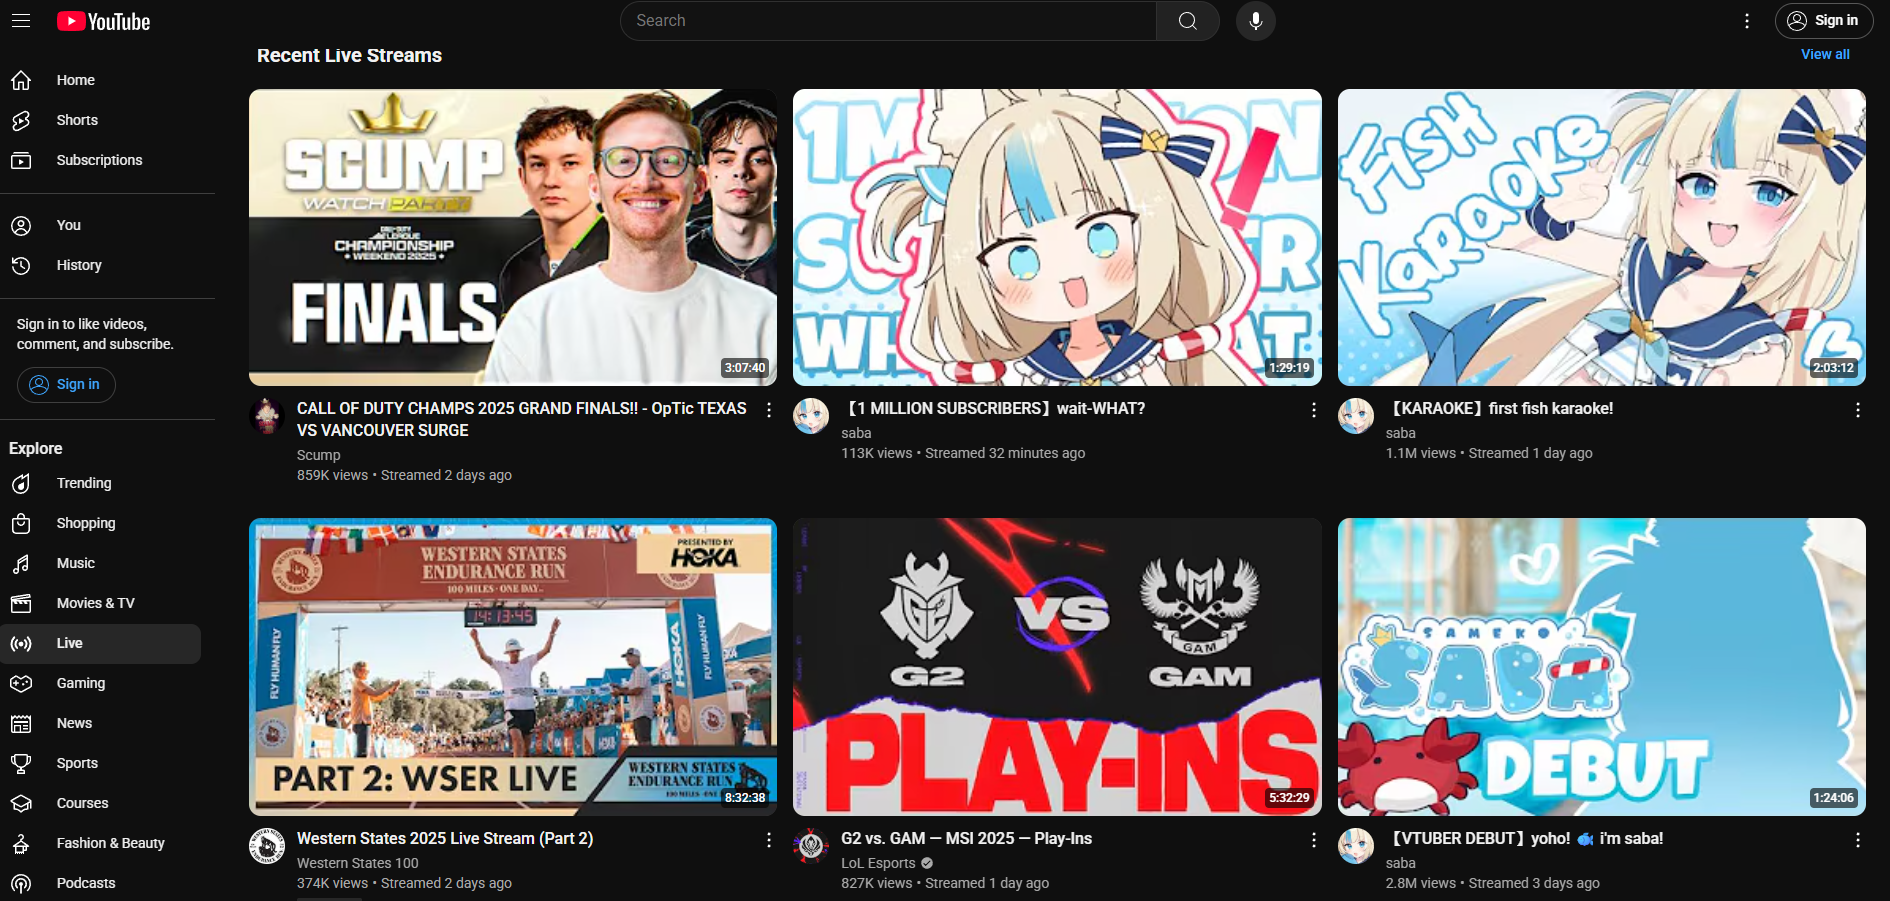Click View all for Recent Live Streams

tap(1825, 55)
